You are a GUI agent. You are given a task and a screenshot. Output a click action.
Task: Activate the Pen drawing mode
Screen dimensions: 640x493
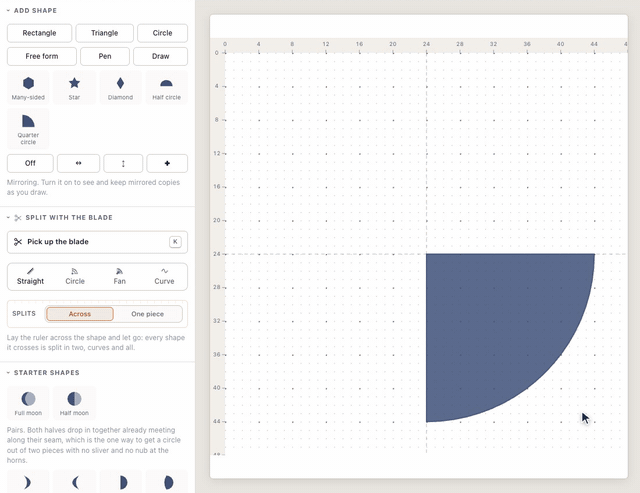tap(105, 56)
